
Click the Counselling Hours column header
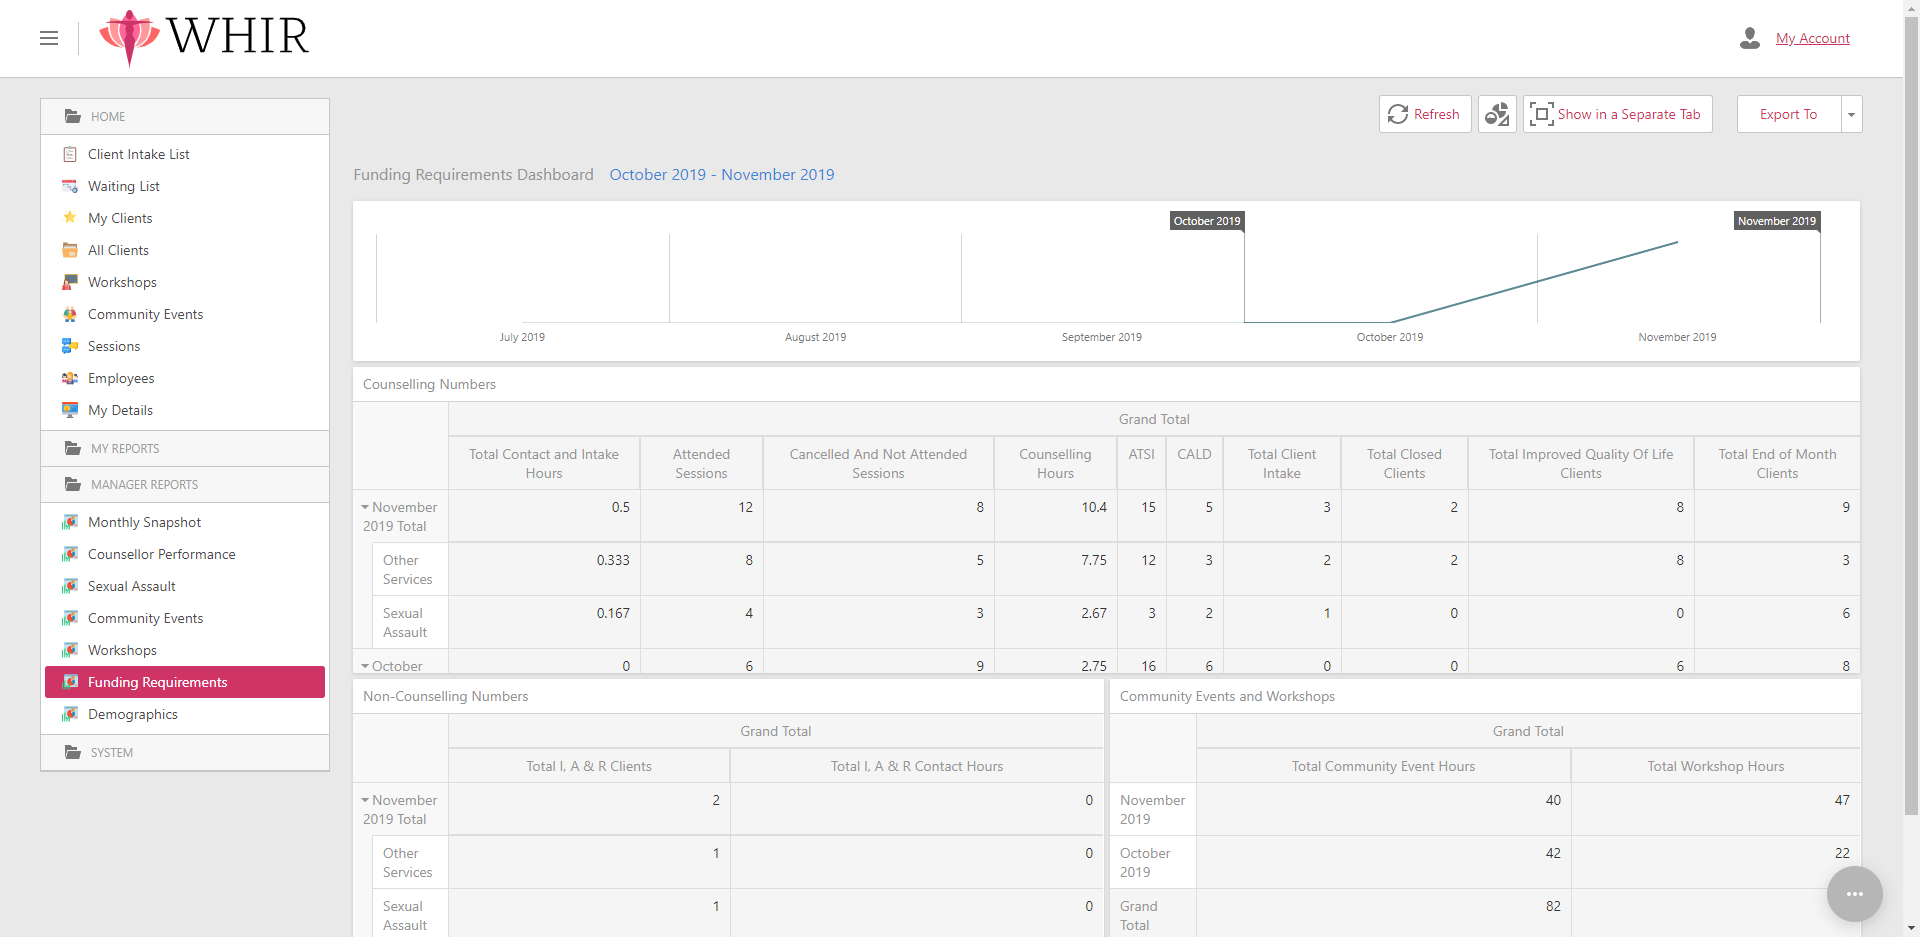[1055, 463]
